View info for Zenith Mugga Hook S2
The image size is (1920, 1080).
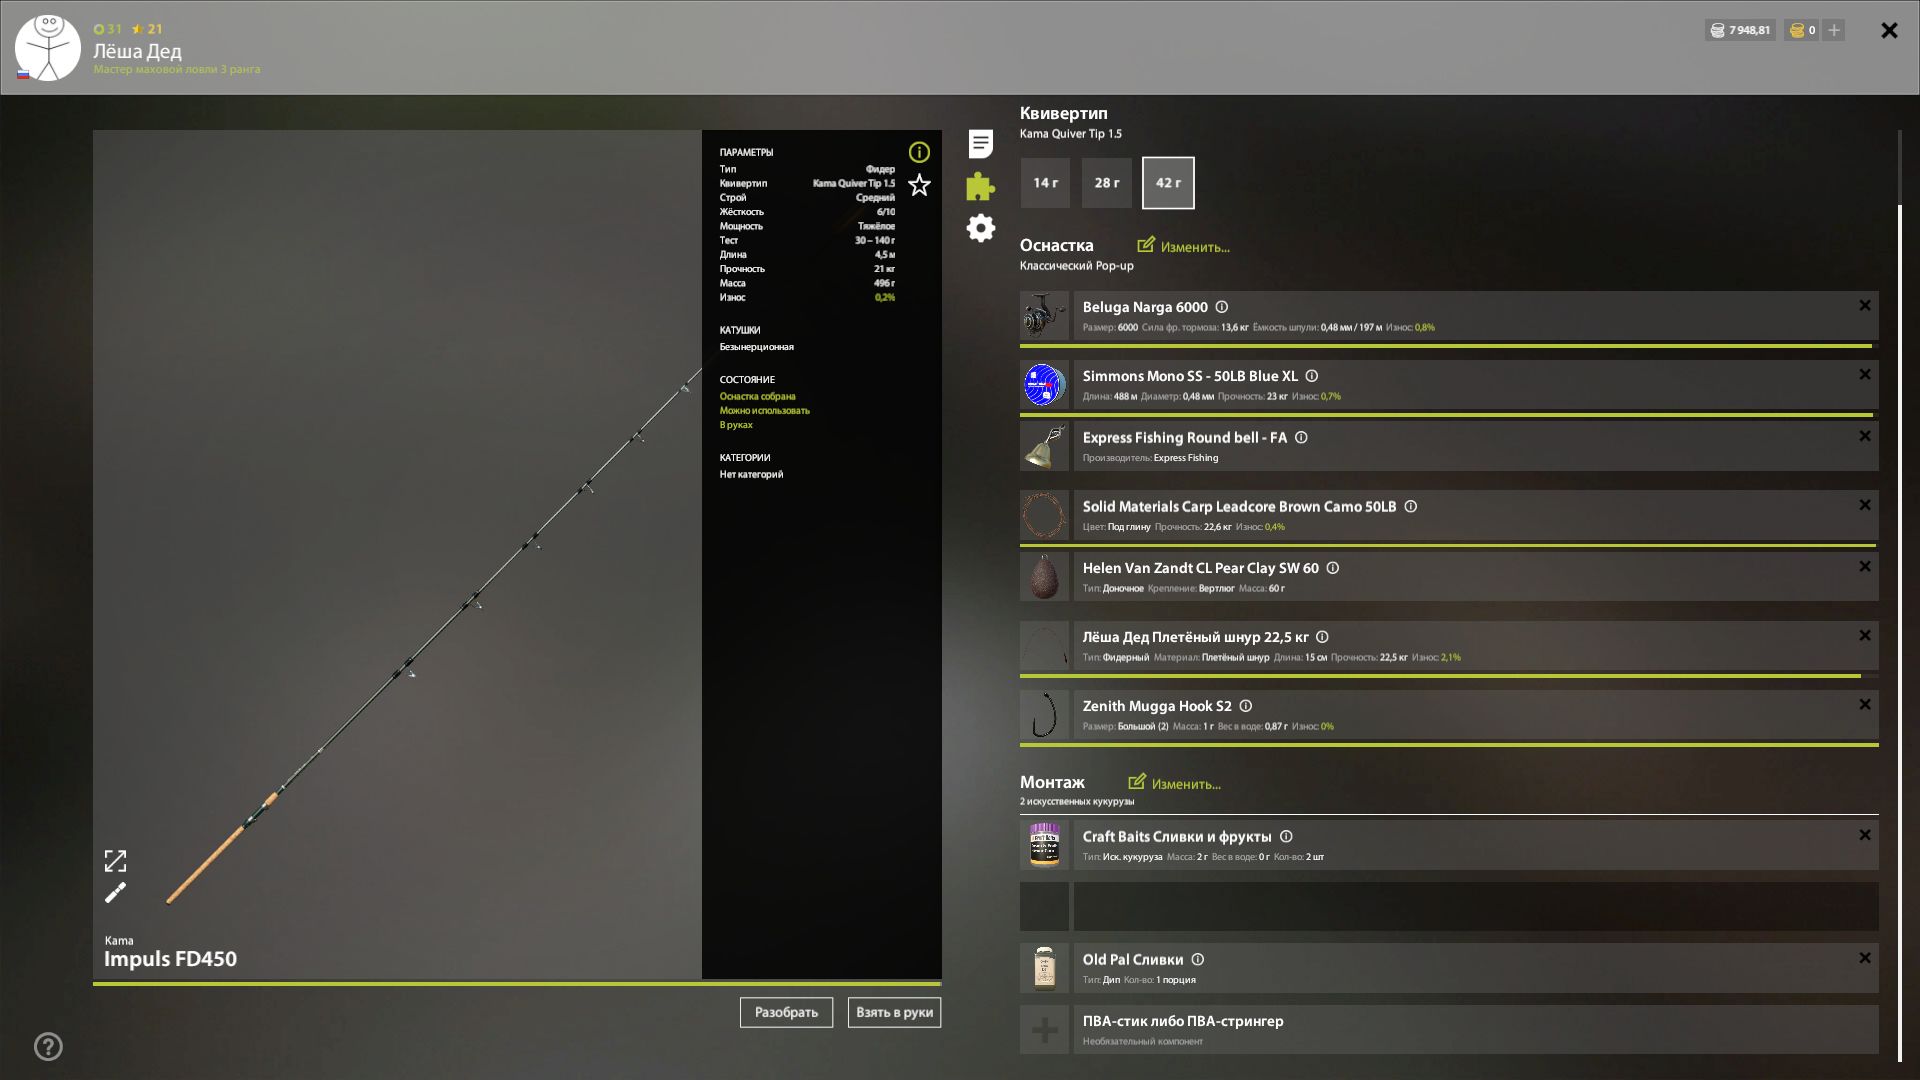[1247, 705]
